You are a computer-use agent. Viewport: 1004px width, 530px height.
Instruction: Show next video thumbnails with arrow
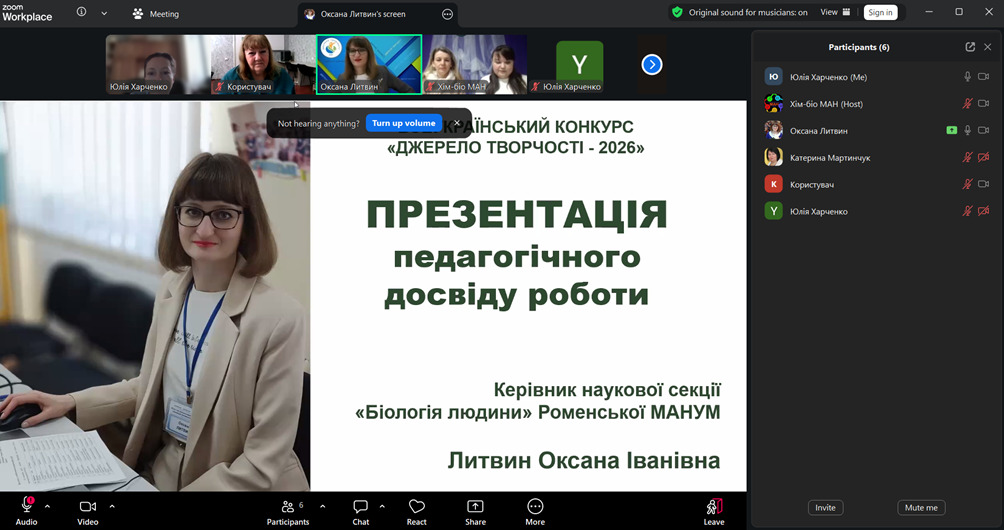coord(652,64)
